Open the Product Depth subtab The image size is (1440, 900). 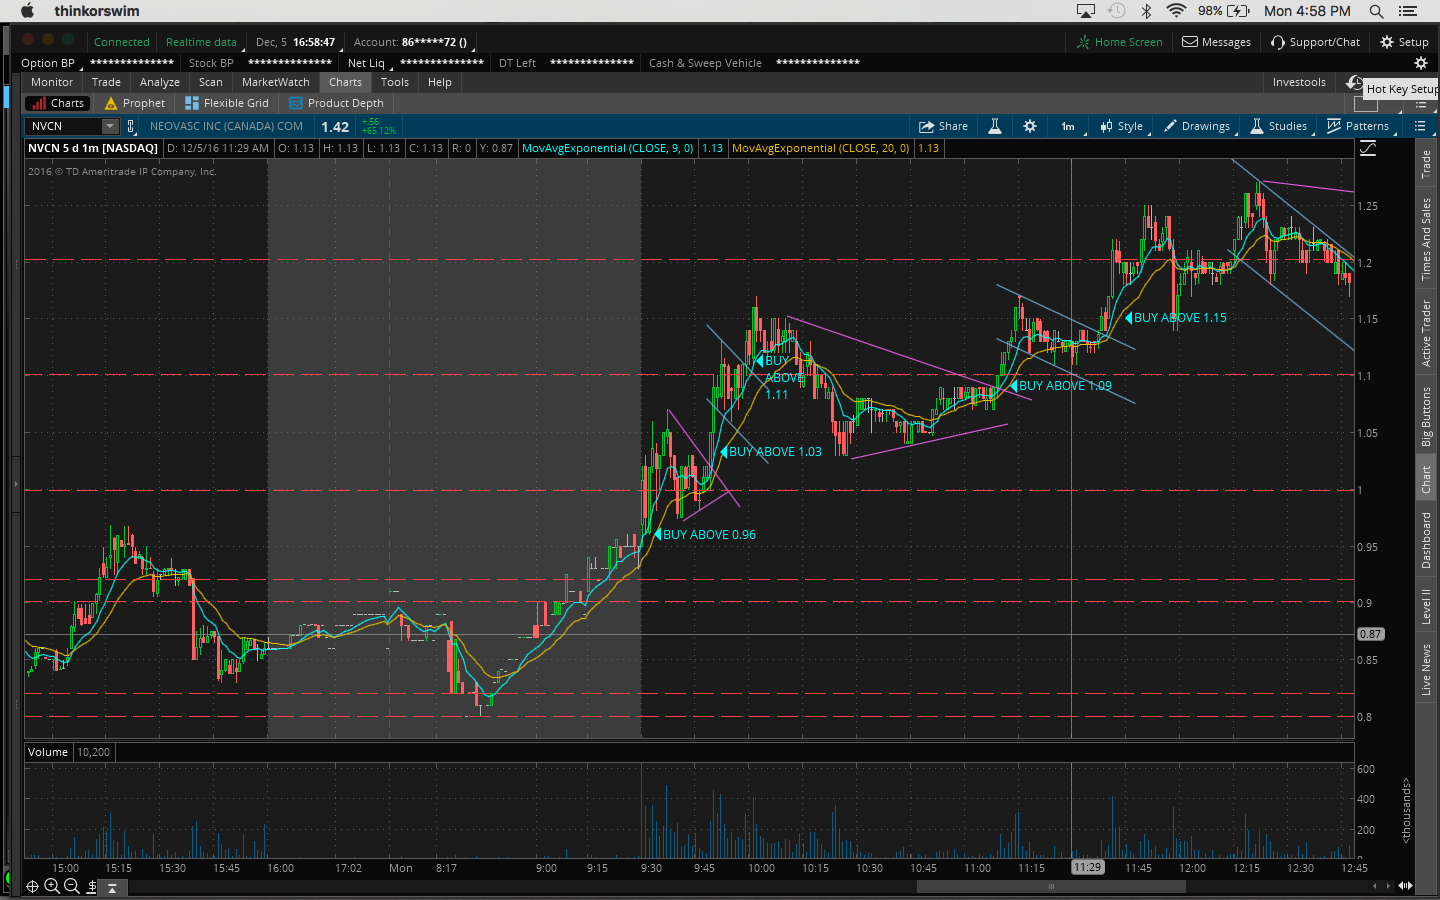(336, 103)
